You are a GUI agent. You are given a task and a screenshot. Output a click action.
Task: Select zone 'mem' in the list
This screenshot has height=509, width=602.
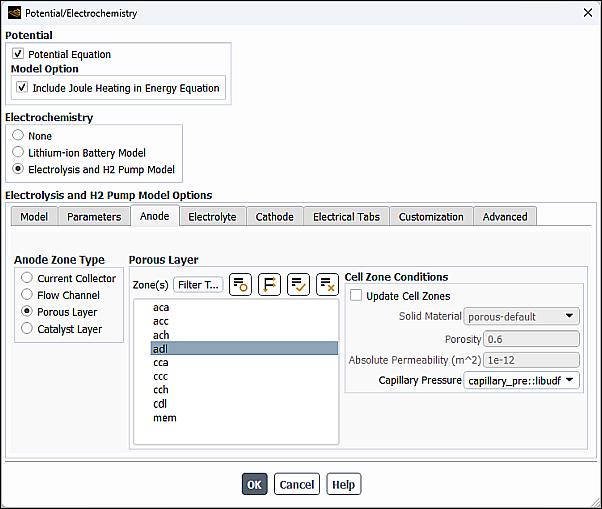point(244,417)
